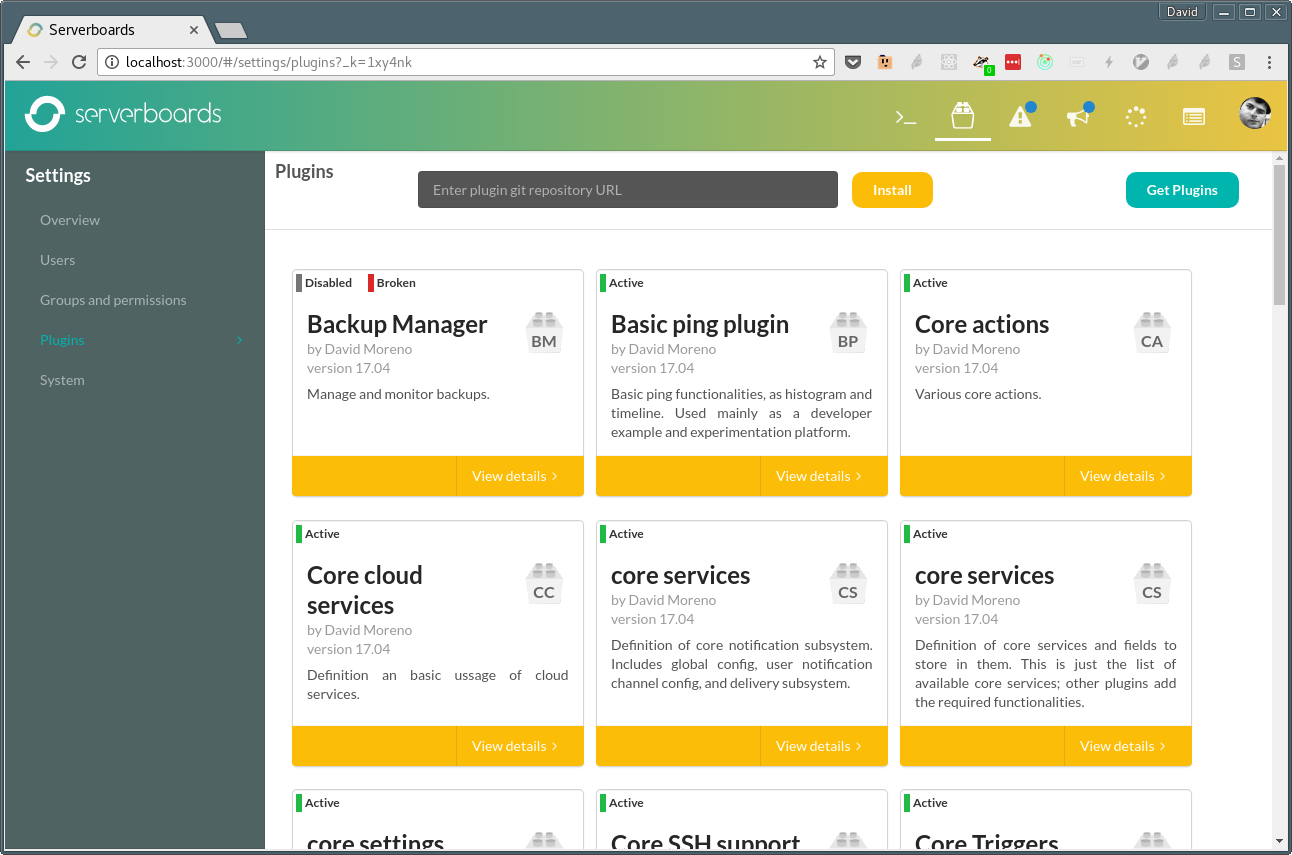Click the Disabled status on Backup Manager
This screenshot has width=1292, height=855.
(324, 283)
